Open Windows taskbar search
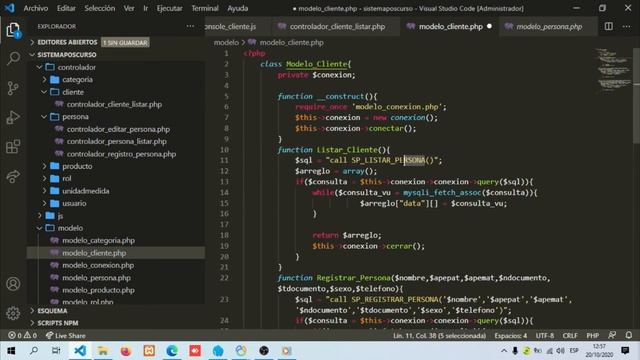Screen dimensions: 640x360 pos(34,351)
